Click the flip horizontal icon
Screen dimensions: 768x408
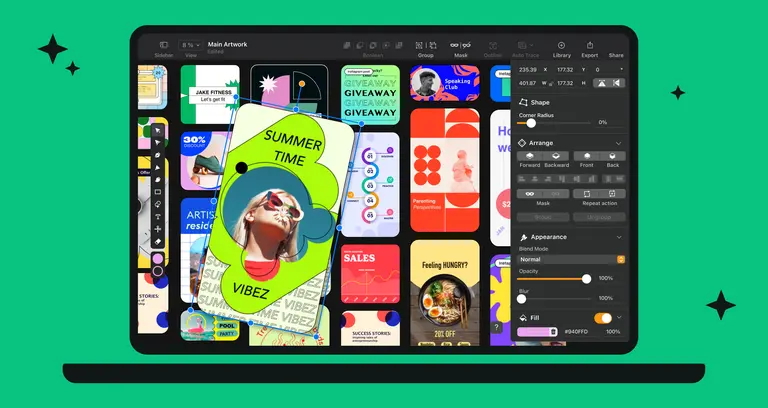click(x=617, y=83)
